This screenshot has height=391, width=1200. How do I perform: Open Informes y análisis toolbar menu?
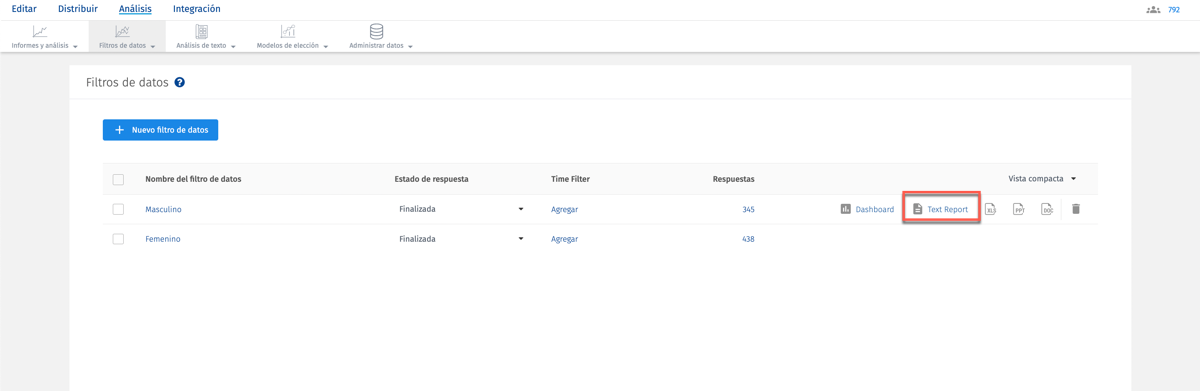(45, 37)
